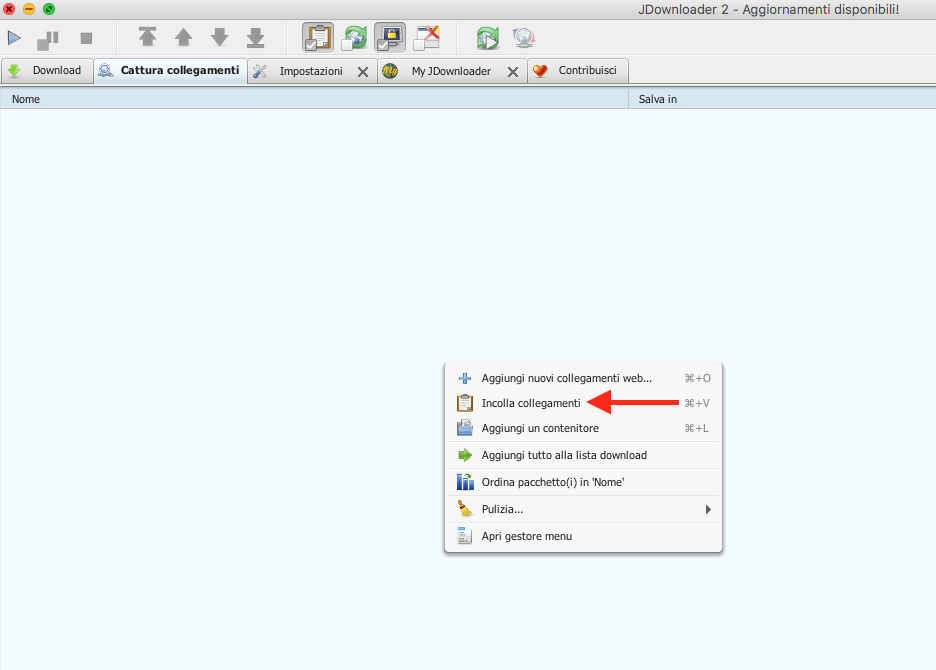Image resolution: width=936 pixels, height=670 pixels.
Task: Open the Contribuisci tab
Action: pyautogui.click(x=578, y=70)
